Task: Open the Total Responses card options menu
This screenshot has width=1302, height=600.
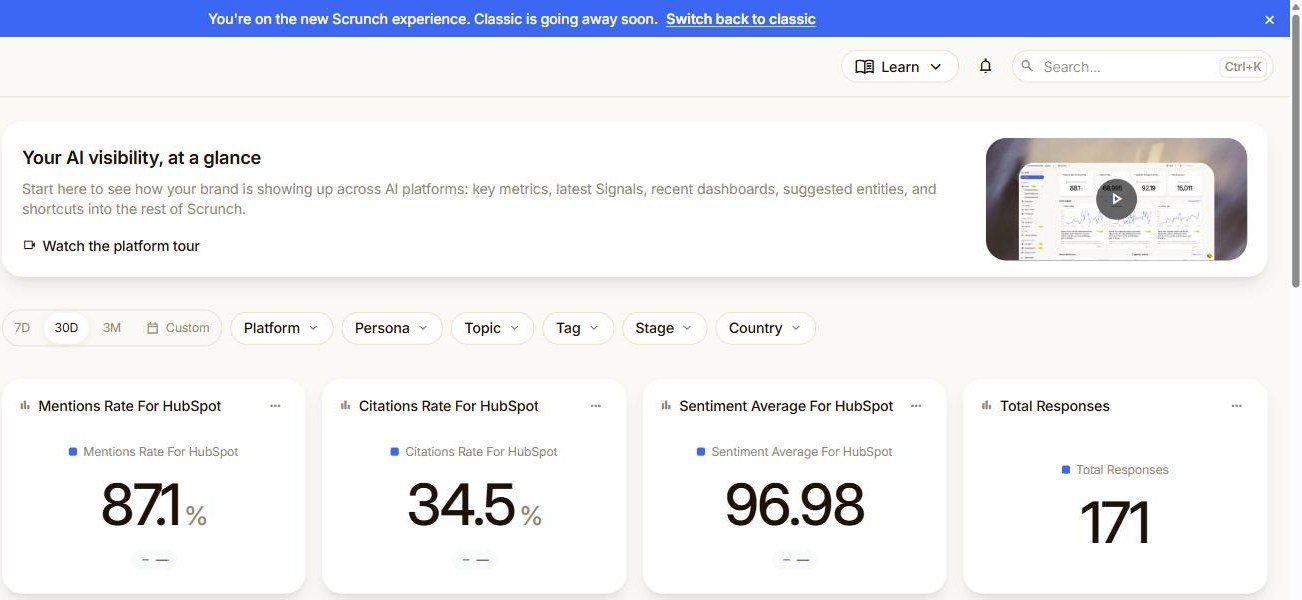Action: (1237, 406)
